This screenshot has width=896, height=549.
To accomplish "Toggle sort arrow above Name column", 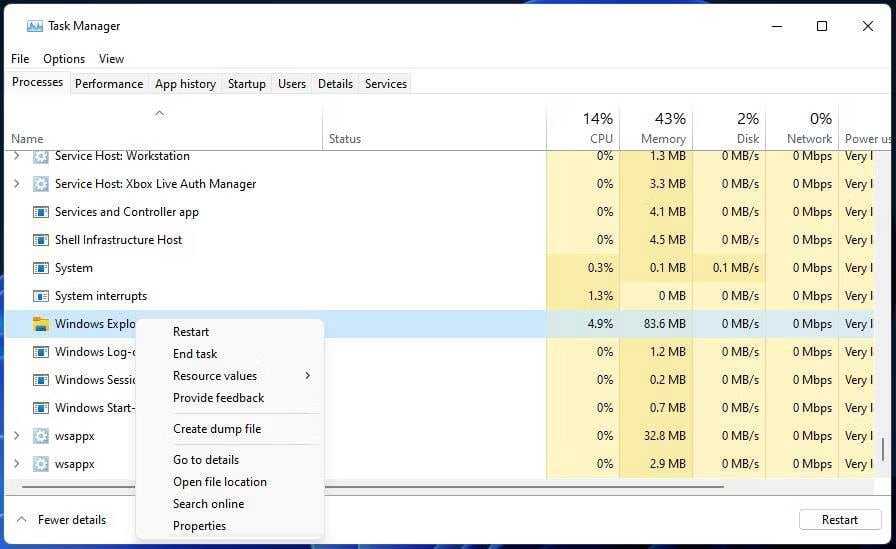I will coord(159,113).
